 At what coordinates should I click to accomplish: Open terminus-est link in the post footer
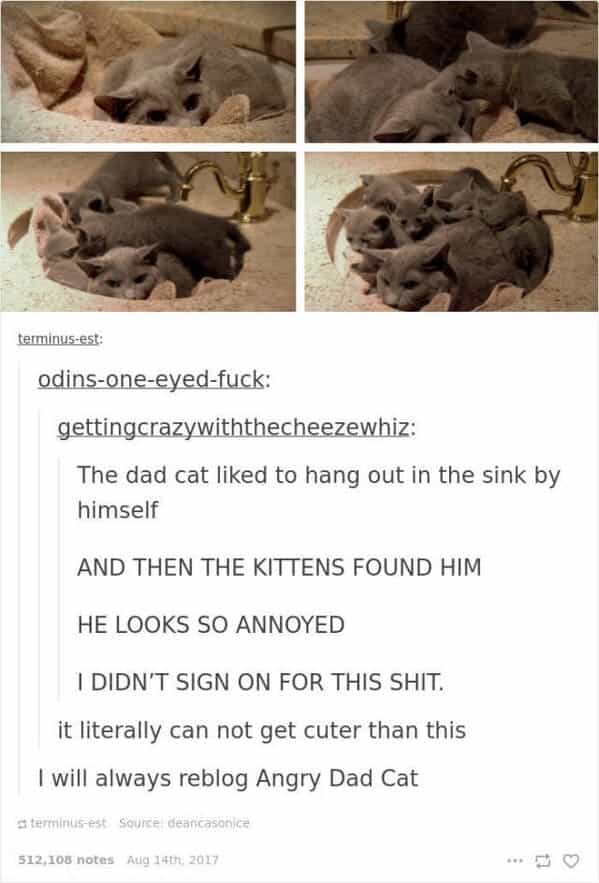tap(68, 823)
